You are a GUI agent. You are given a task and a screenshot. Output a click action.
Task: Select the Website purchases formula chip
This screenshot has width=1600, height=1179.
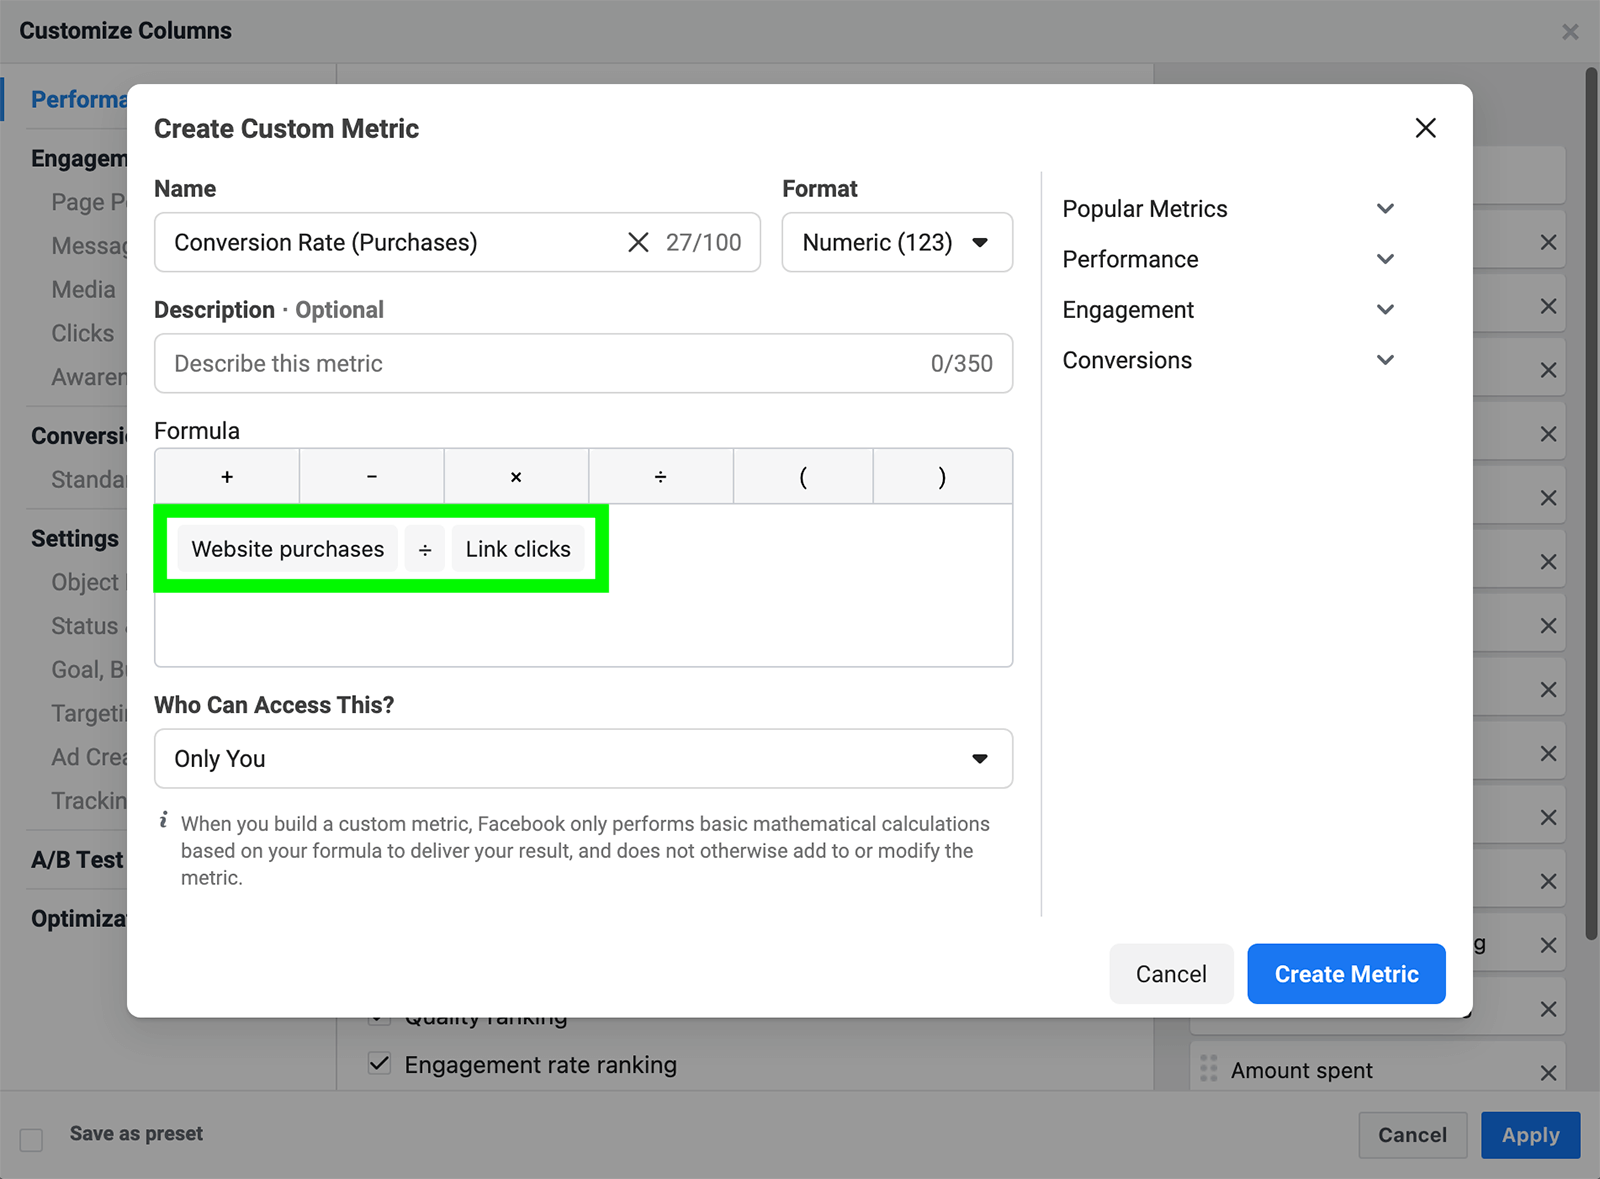click(288, 549)
